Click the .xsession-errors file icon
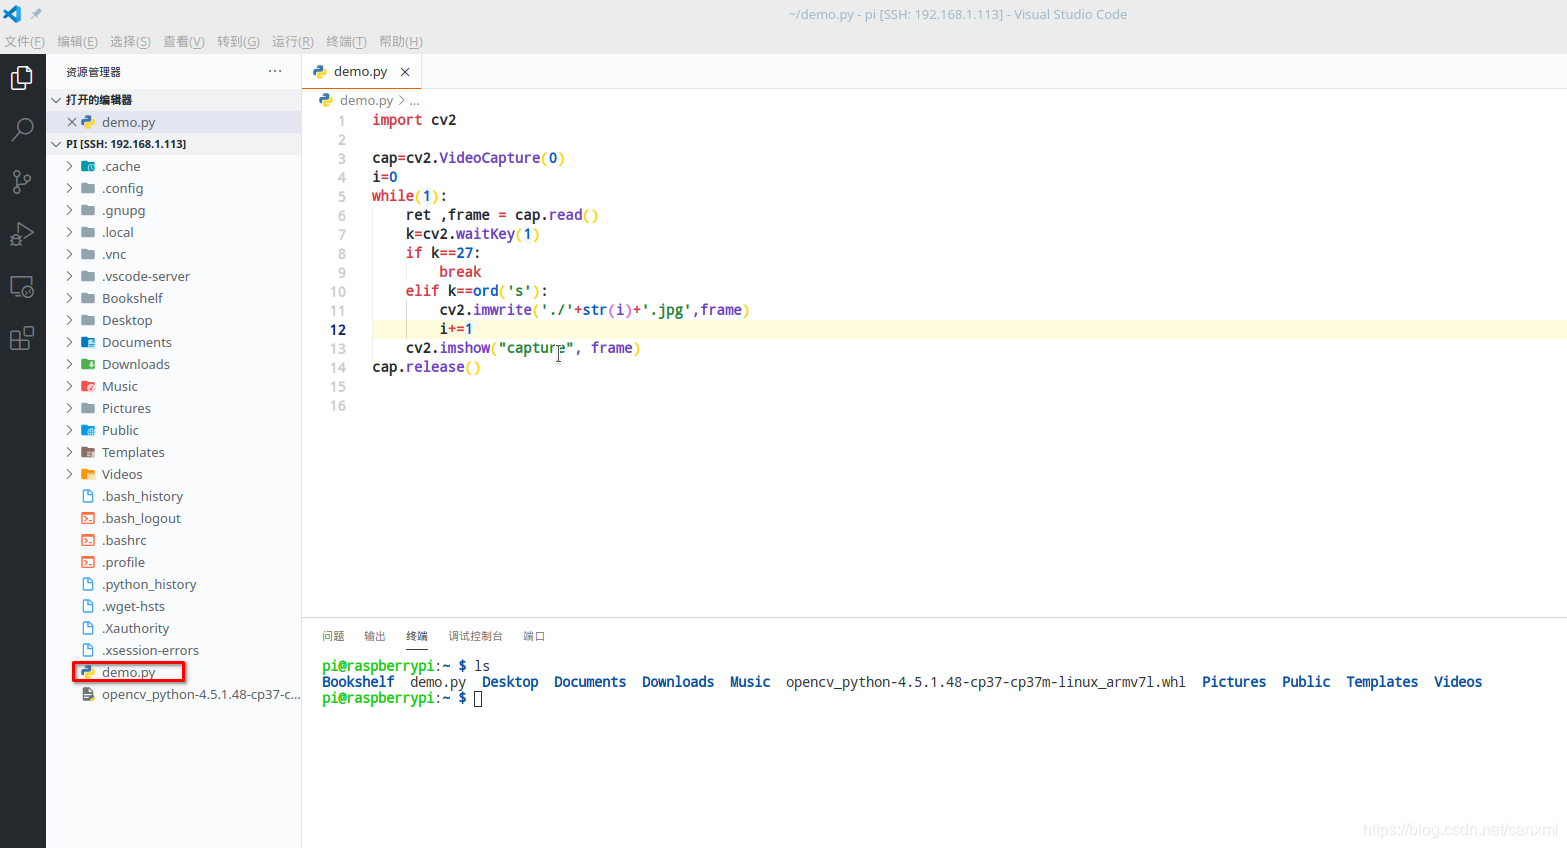This screenshot has height=848, width=1567. 88,650
